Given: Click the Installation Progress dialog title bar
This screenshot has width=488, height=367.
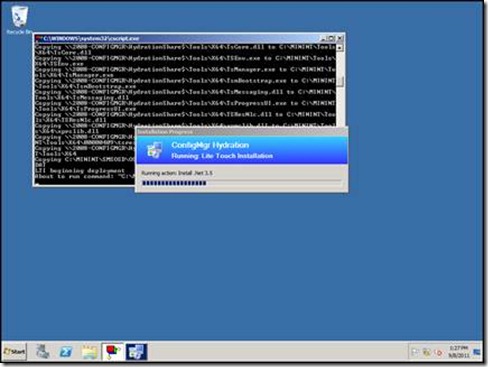Looking at the screenshot, I should tap(242, 132).
